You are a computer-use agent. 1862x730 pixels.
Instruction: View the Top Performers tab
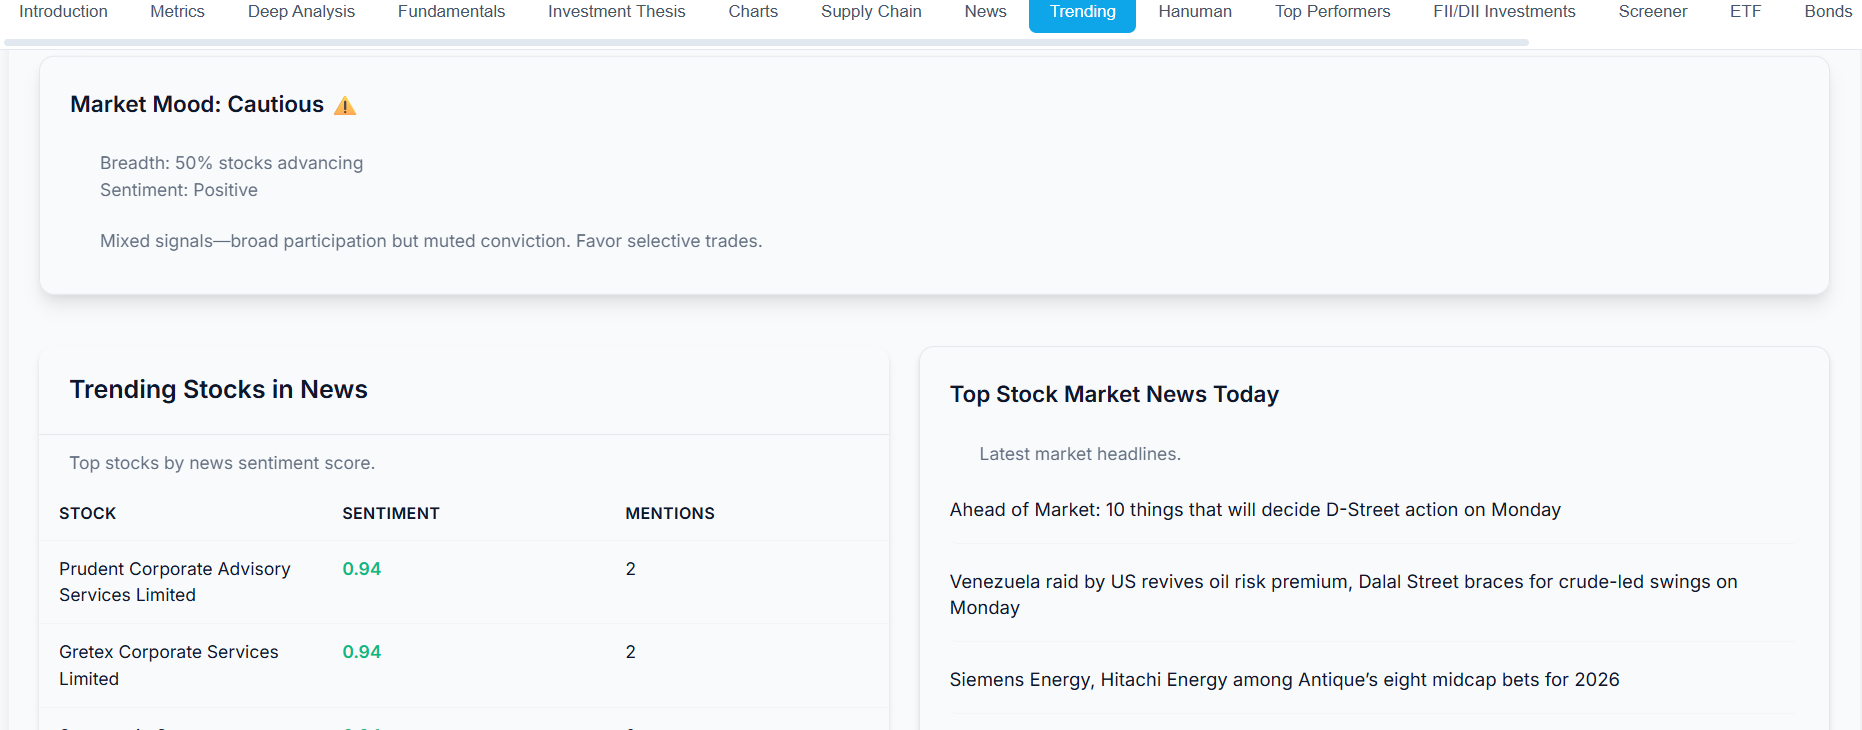coord(1332,12)
